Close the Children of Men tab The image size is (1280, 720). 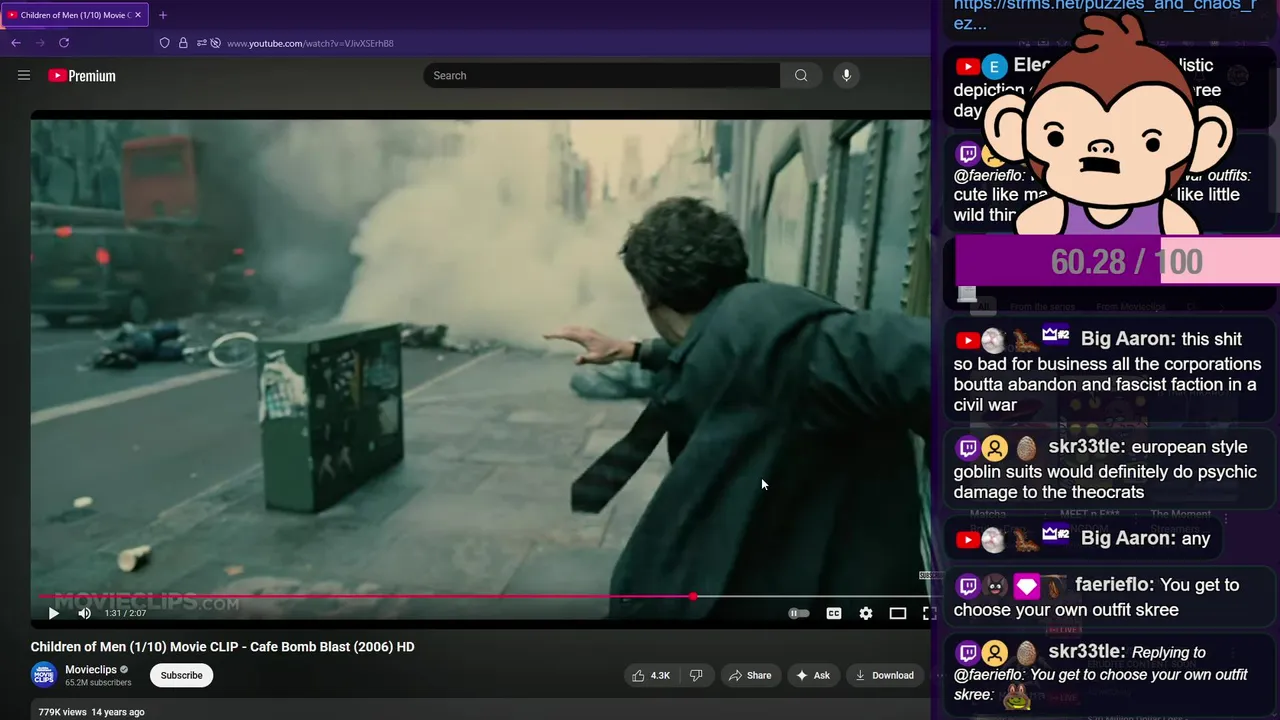point(139,15)
